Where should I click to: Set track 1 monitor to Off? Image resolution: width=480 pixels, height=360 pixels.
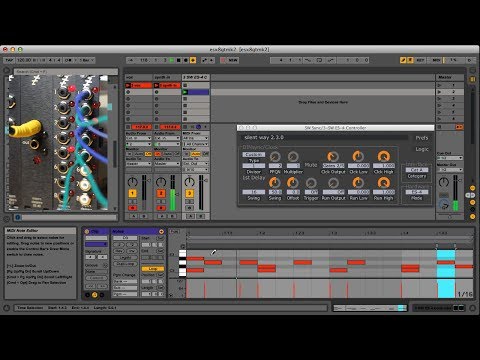coord(148,154)
